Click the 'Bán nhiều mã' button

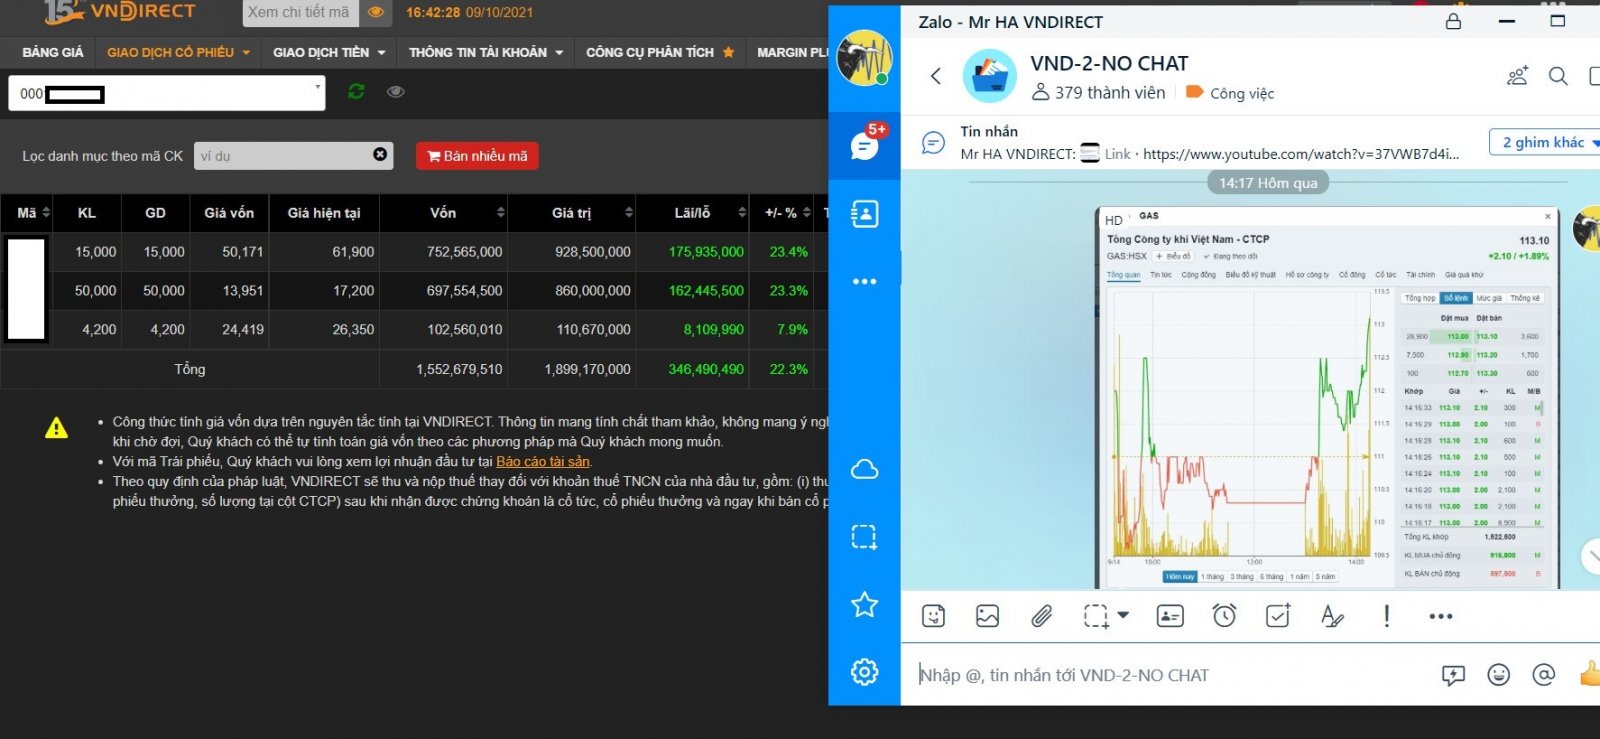click(477, 156)
